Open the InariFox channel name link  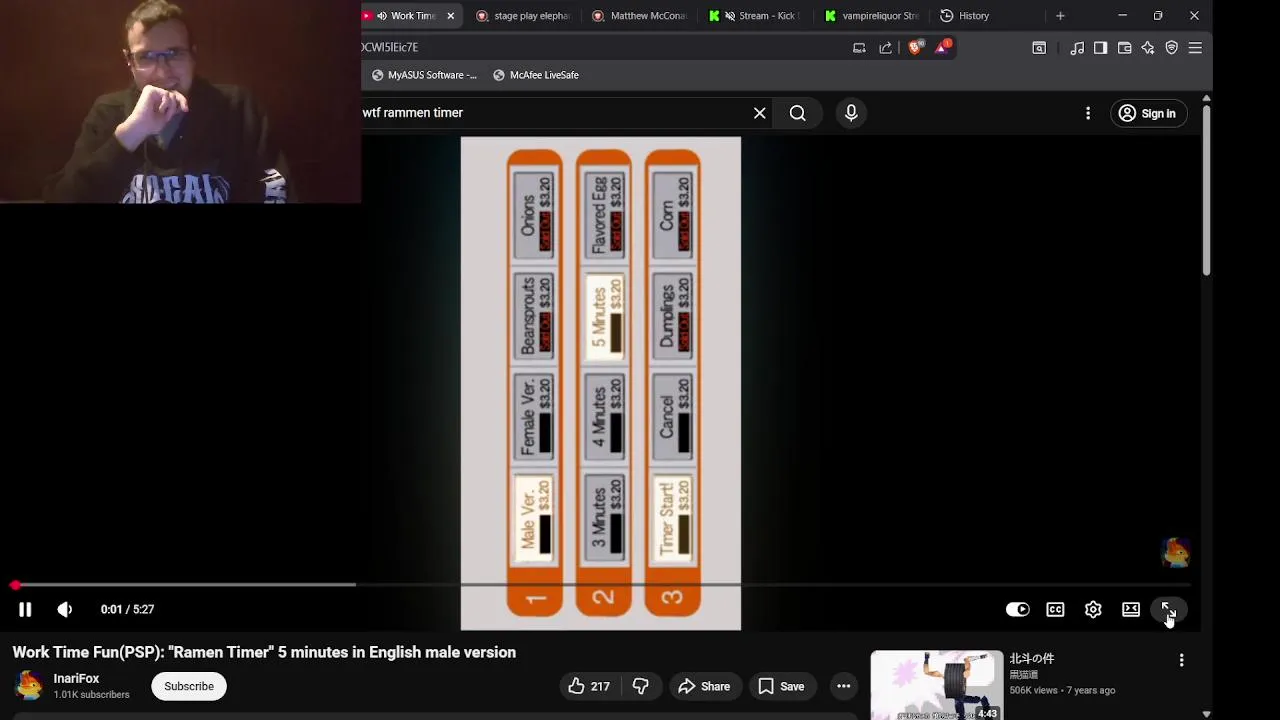(x=76, y=678)
